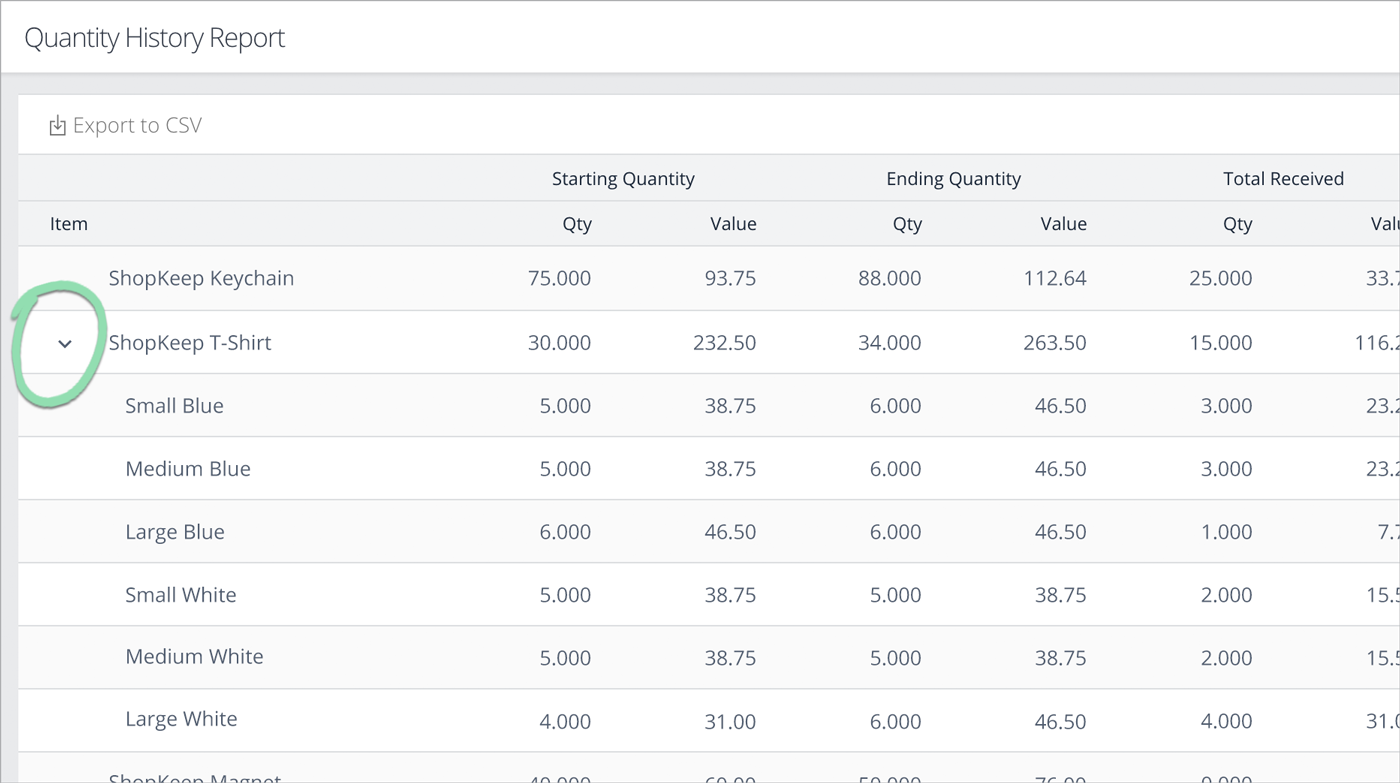Click the Value header under Starting Quantity
Image resolution: width=1400 pixels, height=783 pixels.
point(733,224)
